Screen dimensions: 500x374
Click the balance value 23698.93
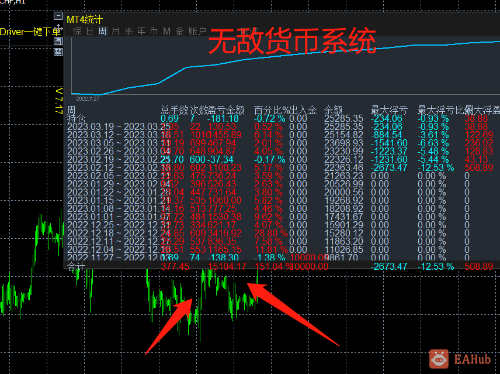344,143
